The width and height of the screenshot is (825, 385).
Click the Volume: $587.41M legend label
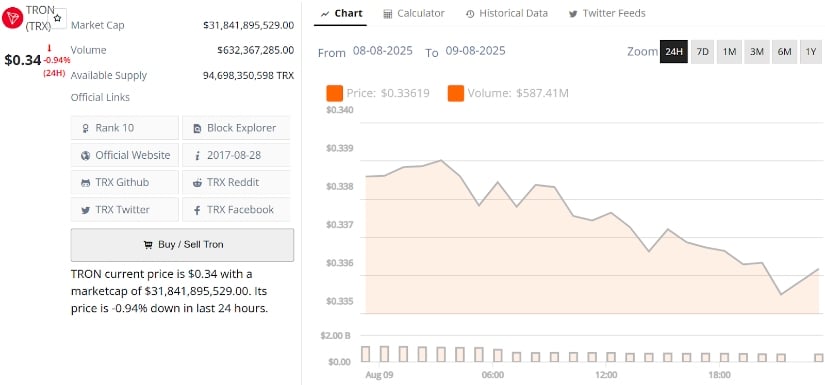coord(518,94)
